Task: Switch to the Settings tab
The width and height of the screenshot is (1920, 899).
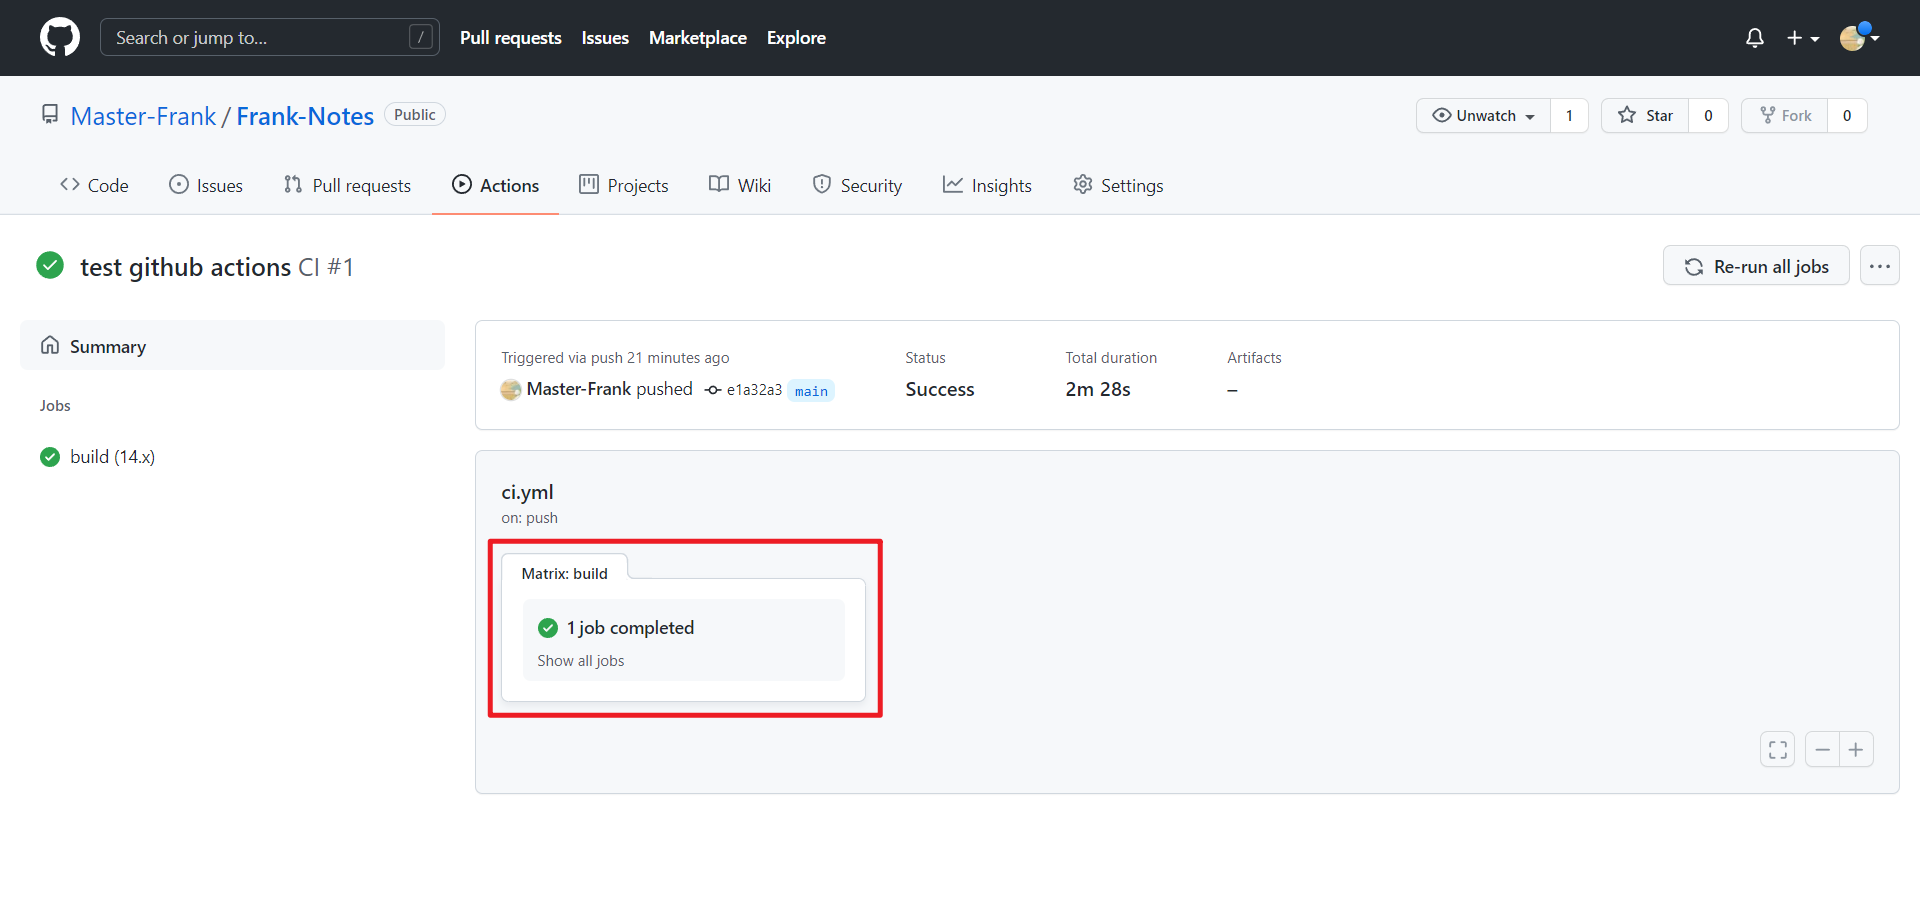Action: tap(1118, 185)
